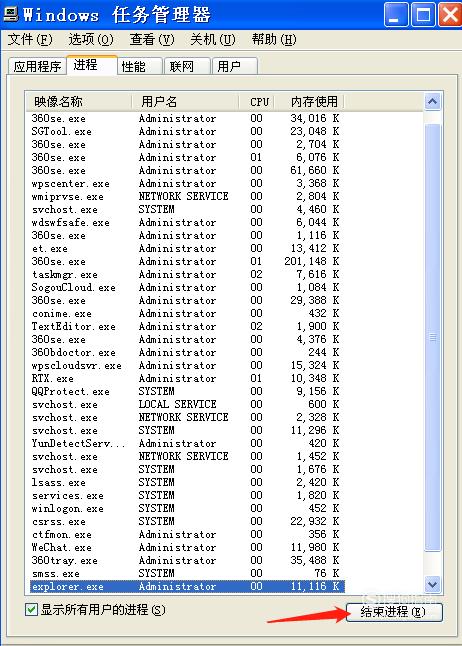Image resolution: width=462 pixels, height=646 pixels.
Task: Select the wmiprvse.exe process
Action: point(187,197)
